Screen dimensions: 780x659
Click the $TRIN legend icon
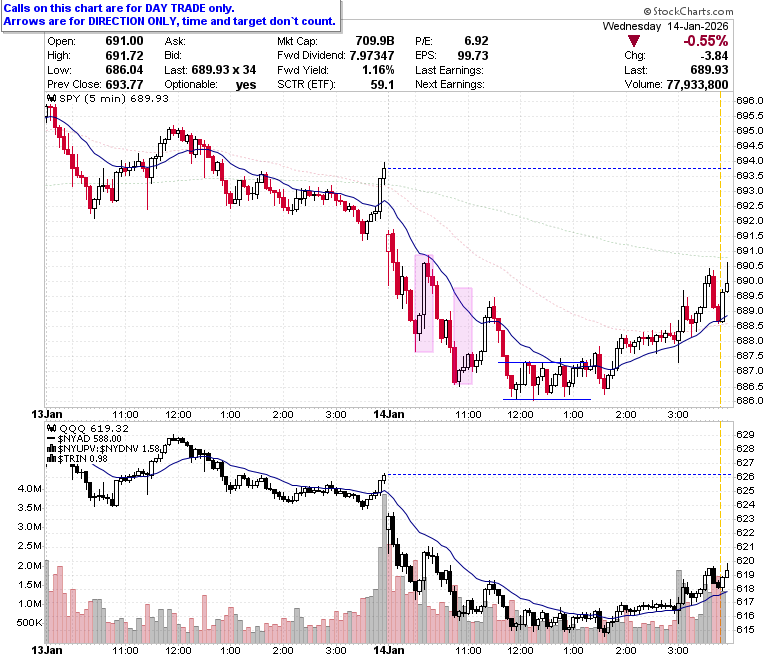51,459
